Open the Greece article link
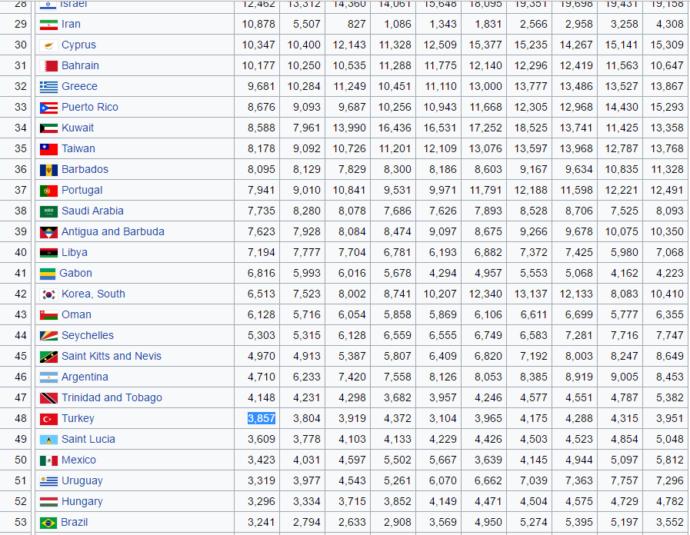 79,86
